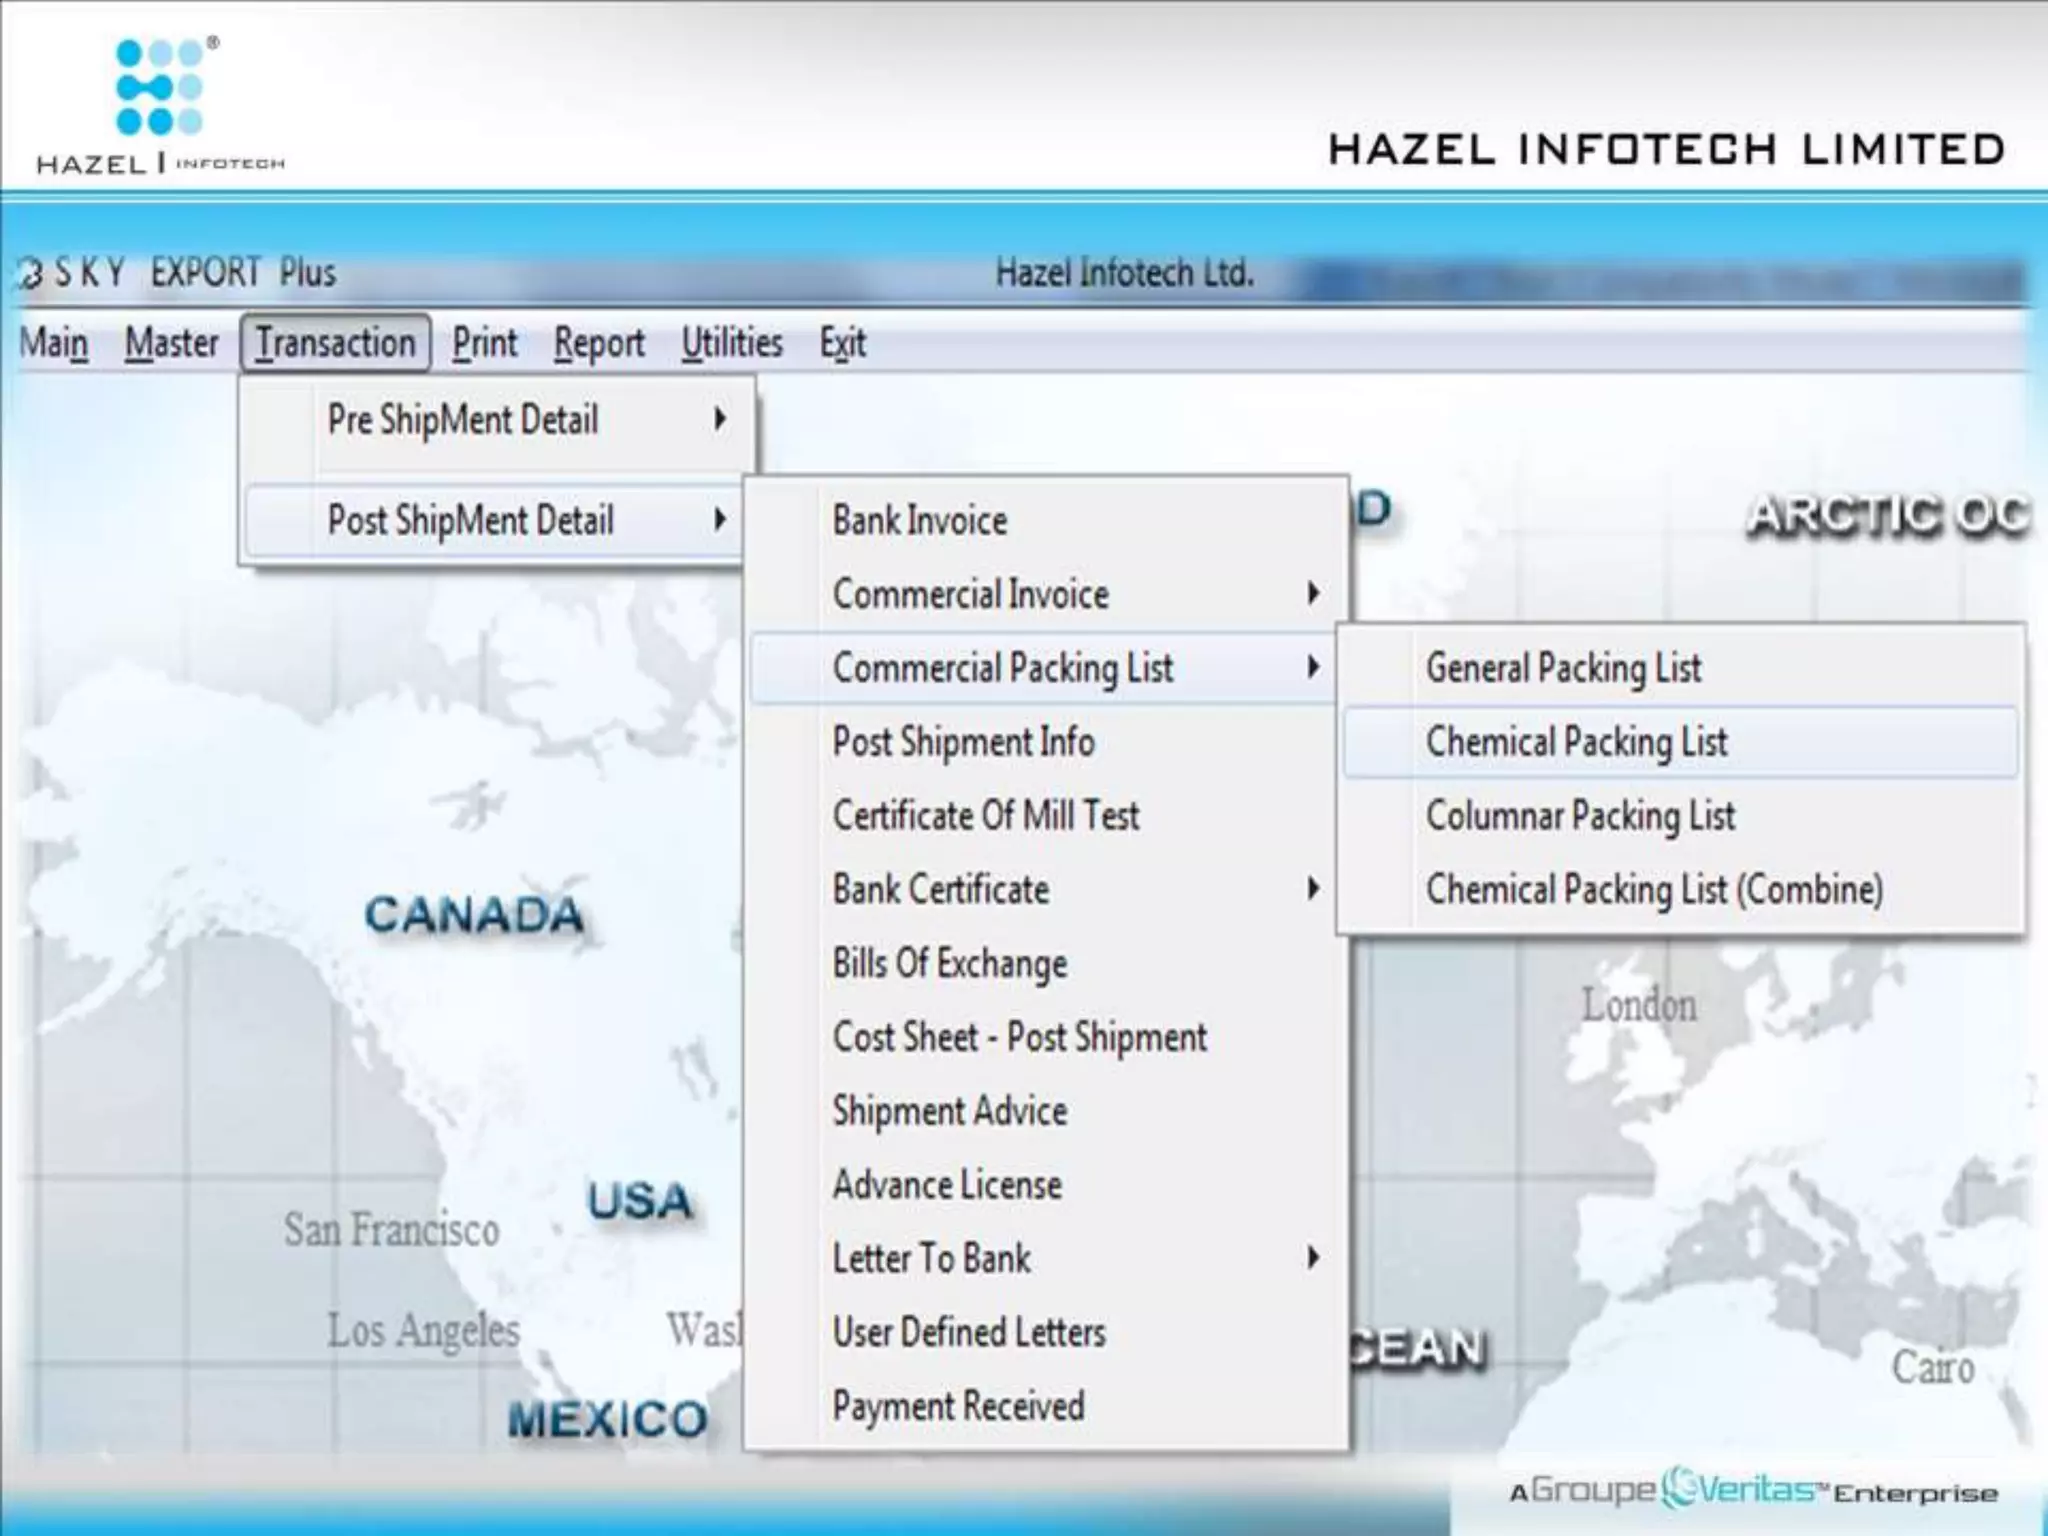Choose Columnar Packing List
Viewport: 2048px width, 1536px height.
1580,816
